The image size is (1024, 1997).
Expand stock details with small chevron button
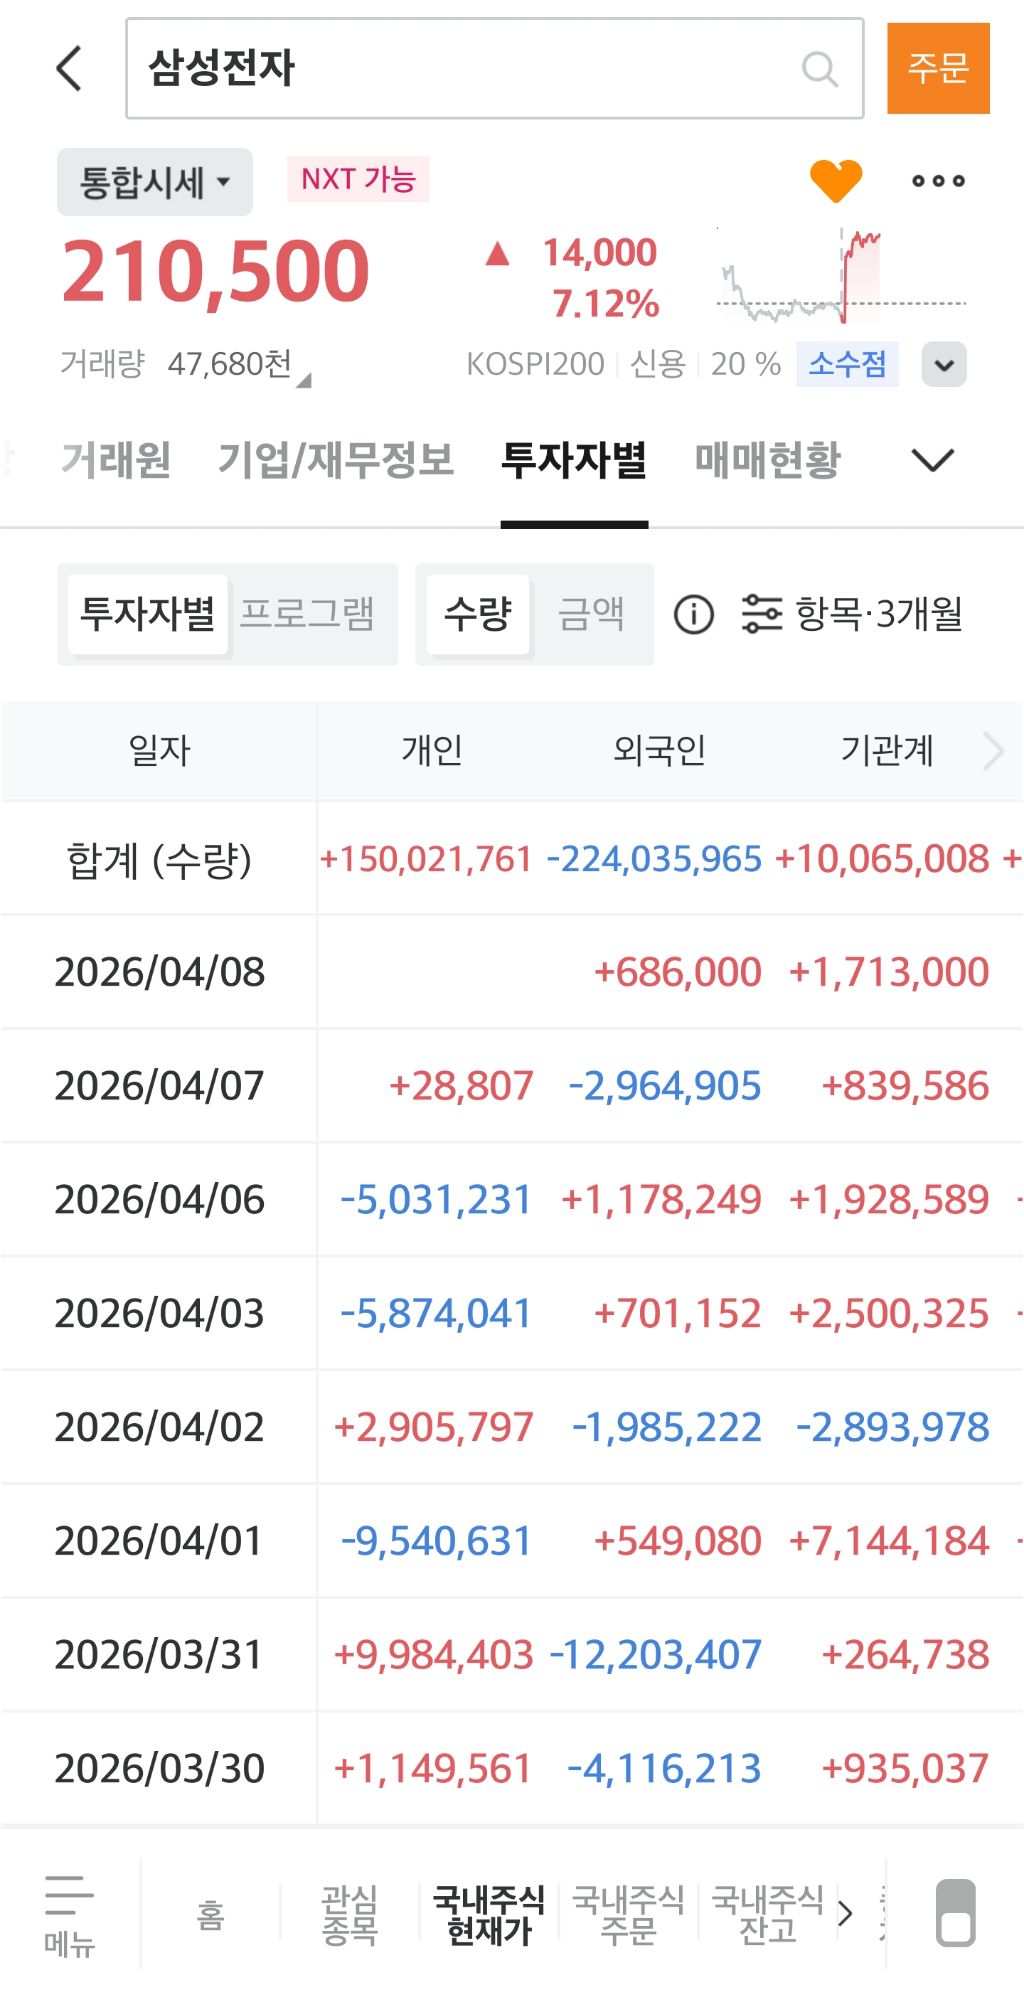click(944, 364)
